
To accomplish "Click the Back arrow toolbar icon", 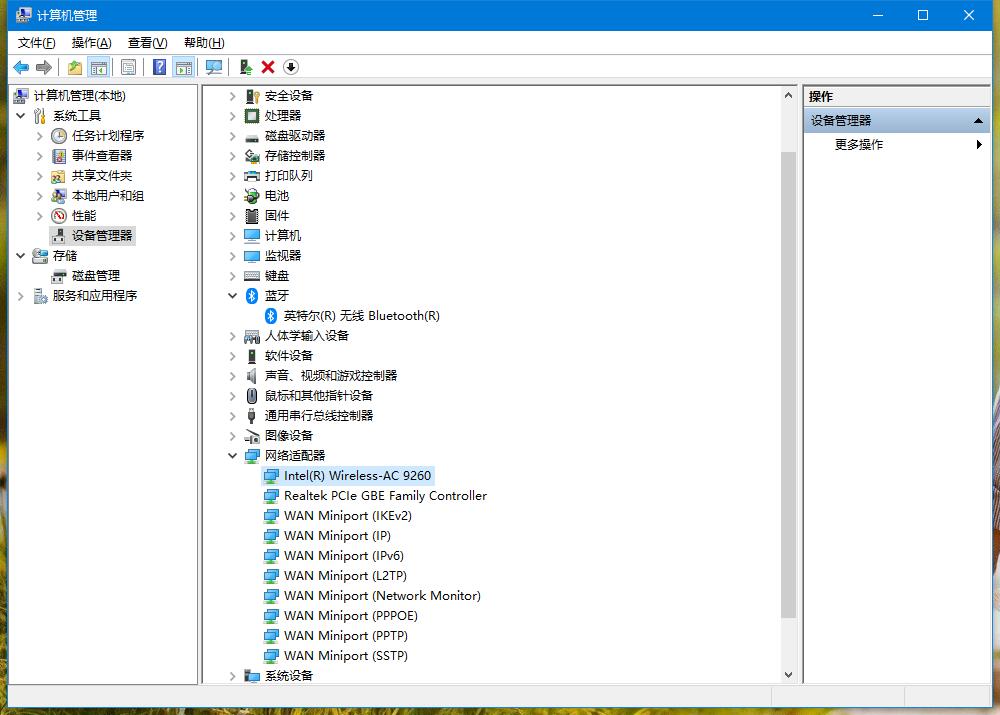I will coord(21,67).
